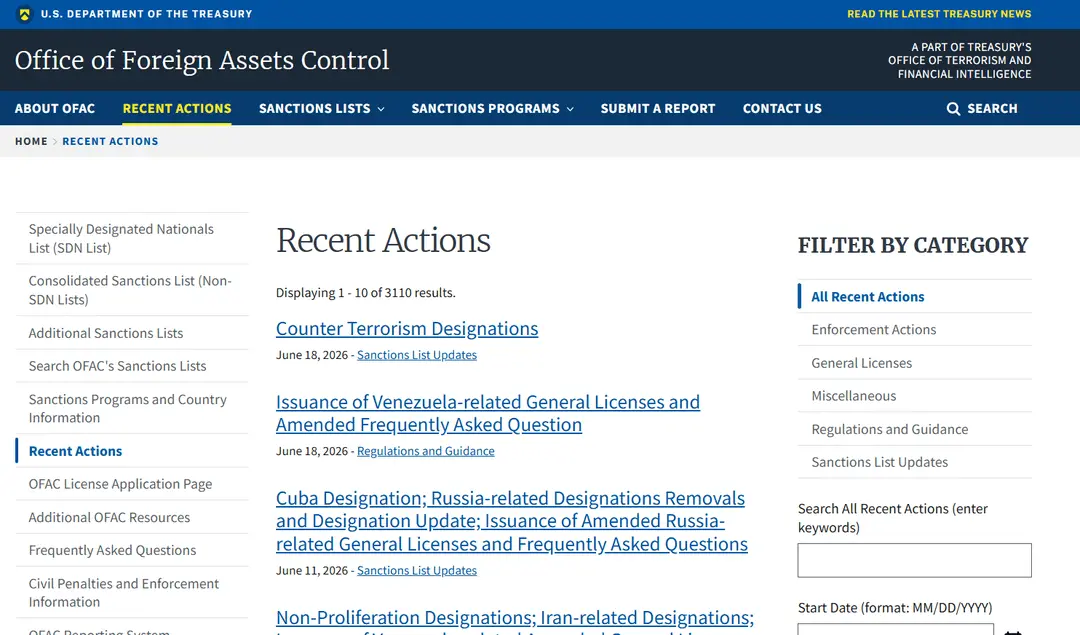Click the Start Date input field
Image resolution: width=1080 pixels, height=635 pixels.
[895, 629]
